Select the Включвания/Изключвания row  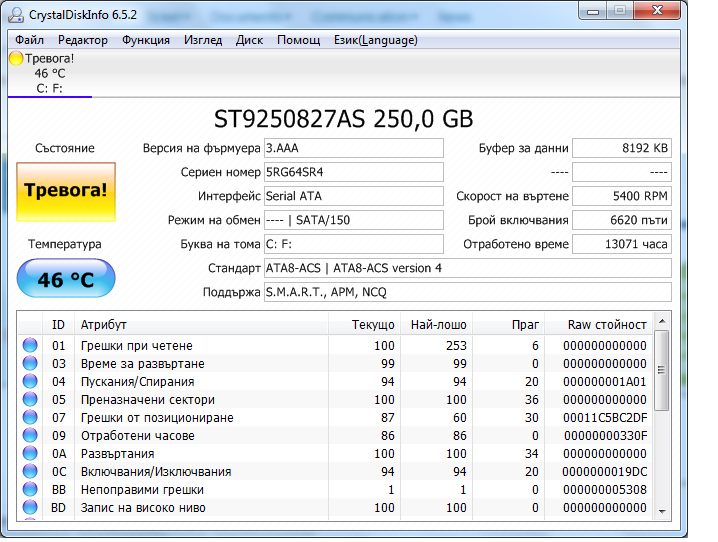(x=335, y=471)
